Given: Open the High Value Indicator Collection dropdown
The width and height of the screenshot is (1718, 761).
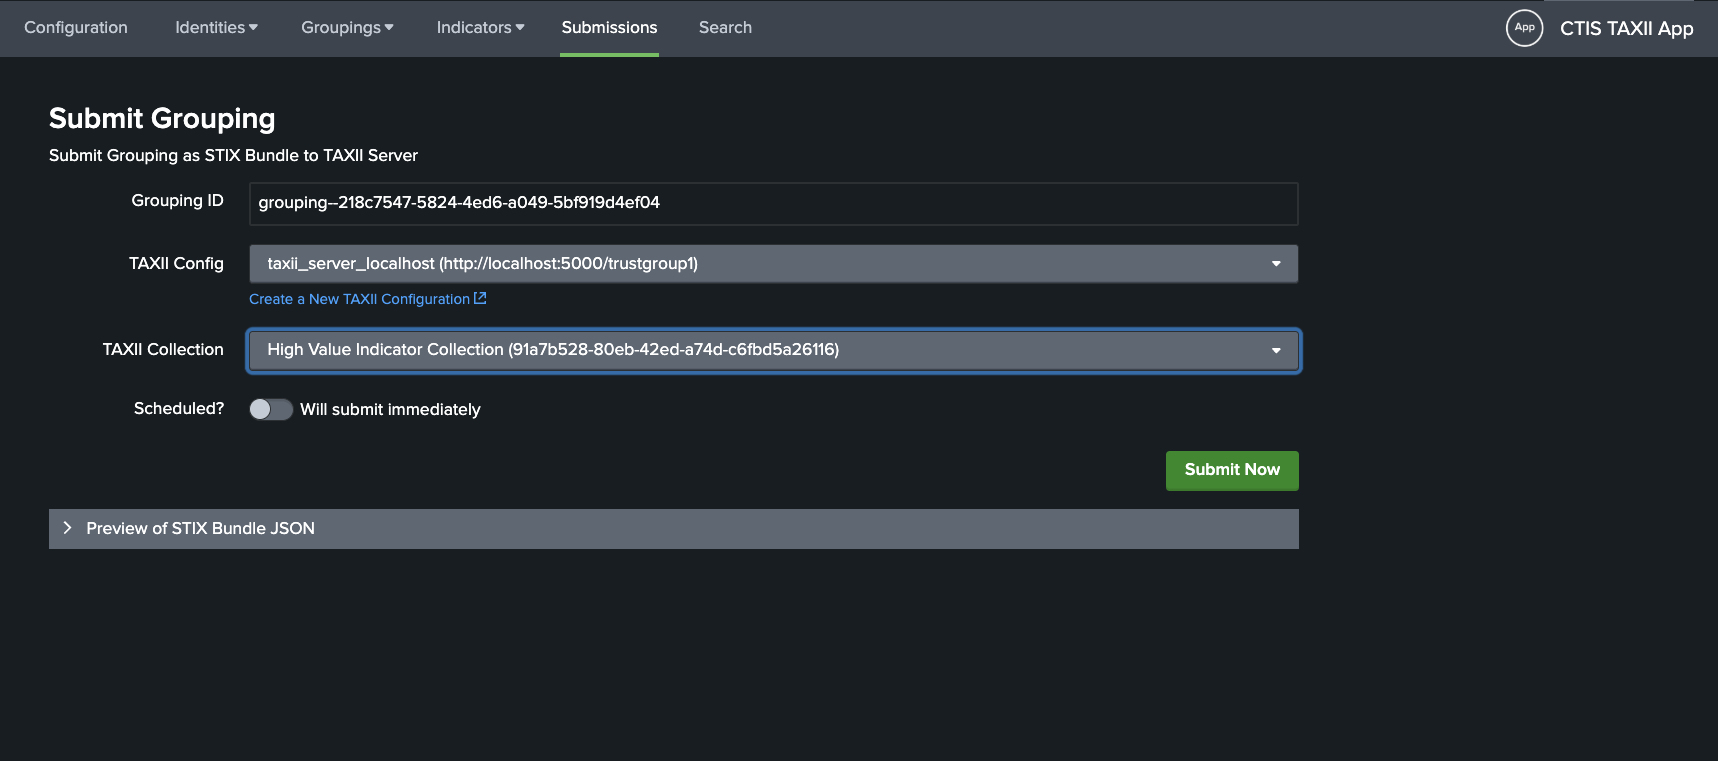Looking at the screenshot, I should click(x=772, y=350).
